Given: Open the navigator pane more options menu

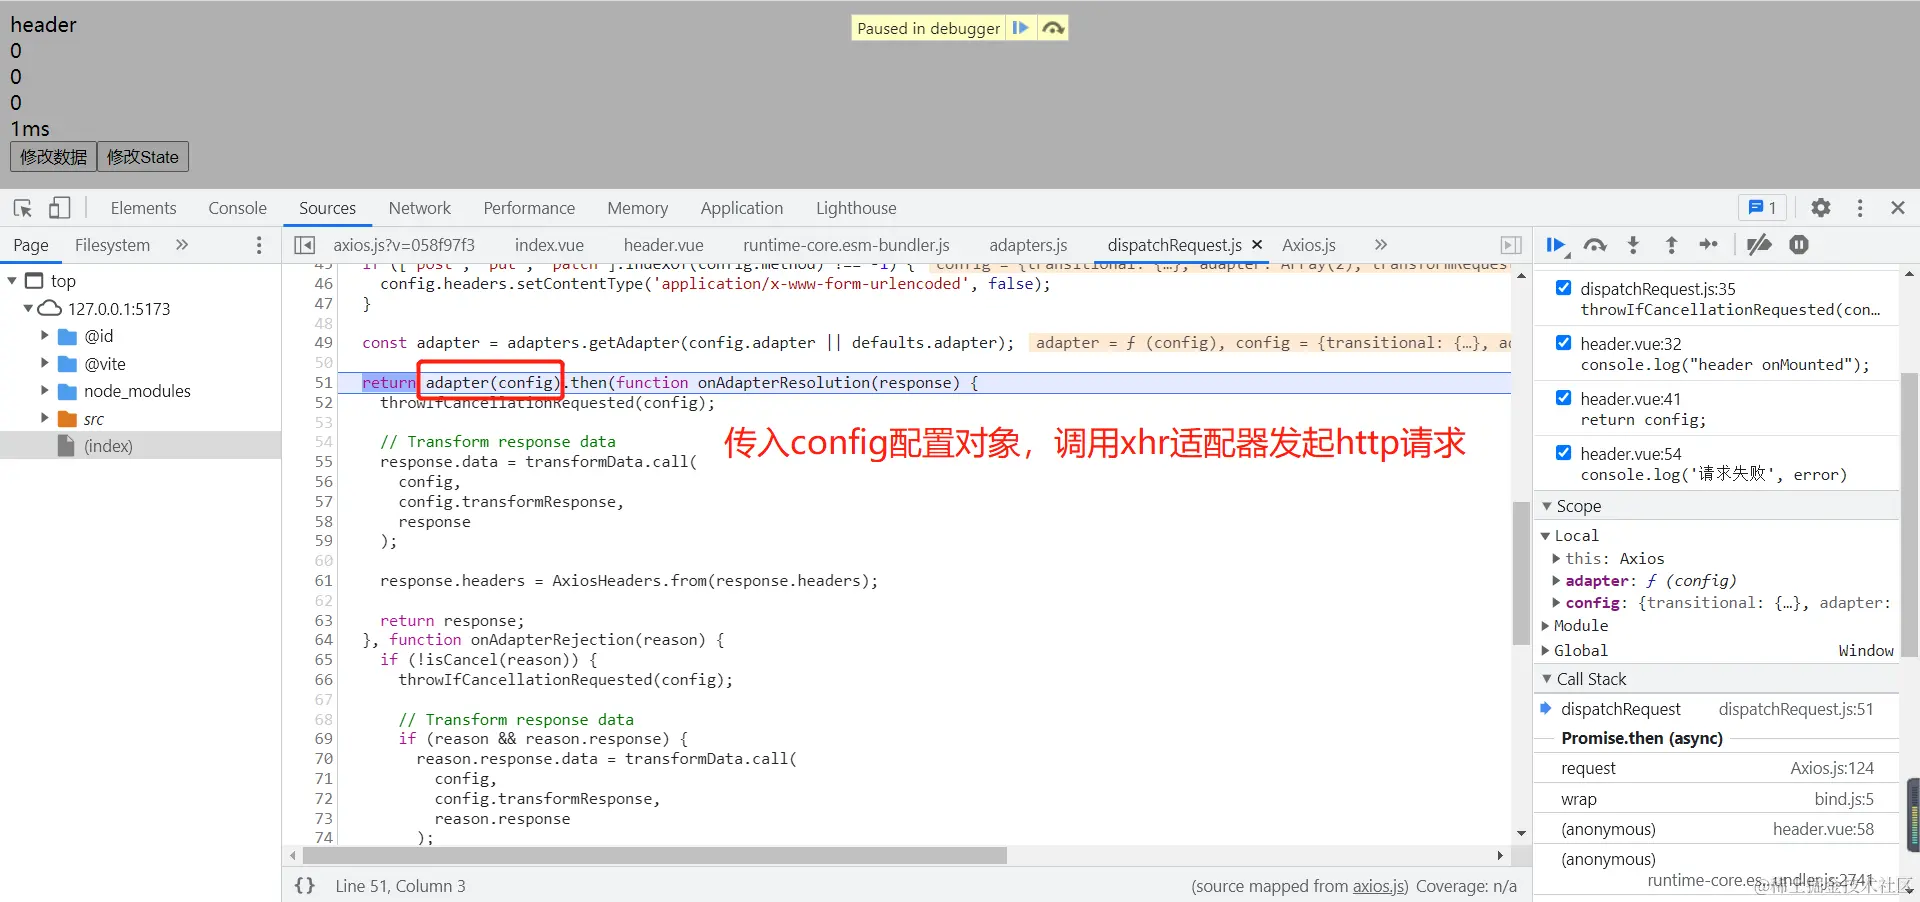Looking at the screenshot, I should 259,245.
